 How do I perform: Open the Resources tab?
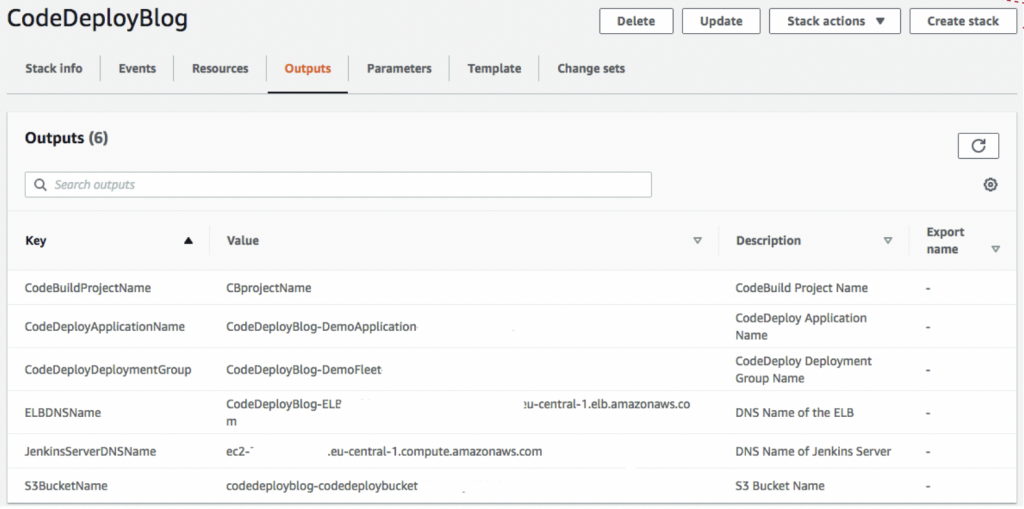point(220,68)
